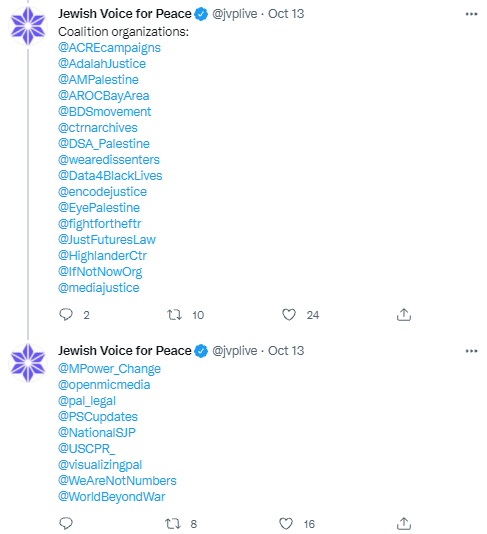Open the avatar on the second tweet
The image size is (487, 534).
click(28, 362)
